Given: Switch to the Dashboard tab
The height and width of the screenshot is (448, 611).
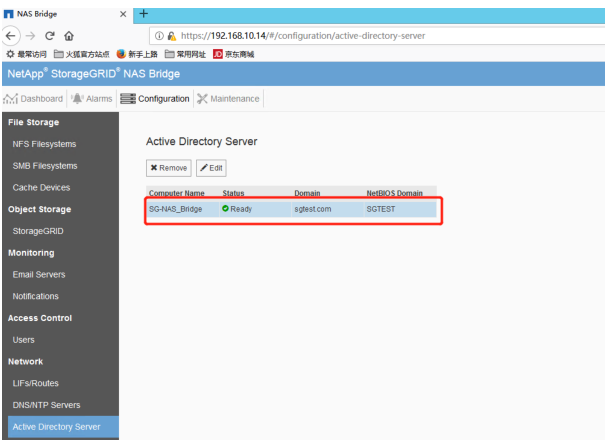Looking at the screenshot, I should 34,99.
